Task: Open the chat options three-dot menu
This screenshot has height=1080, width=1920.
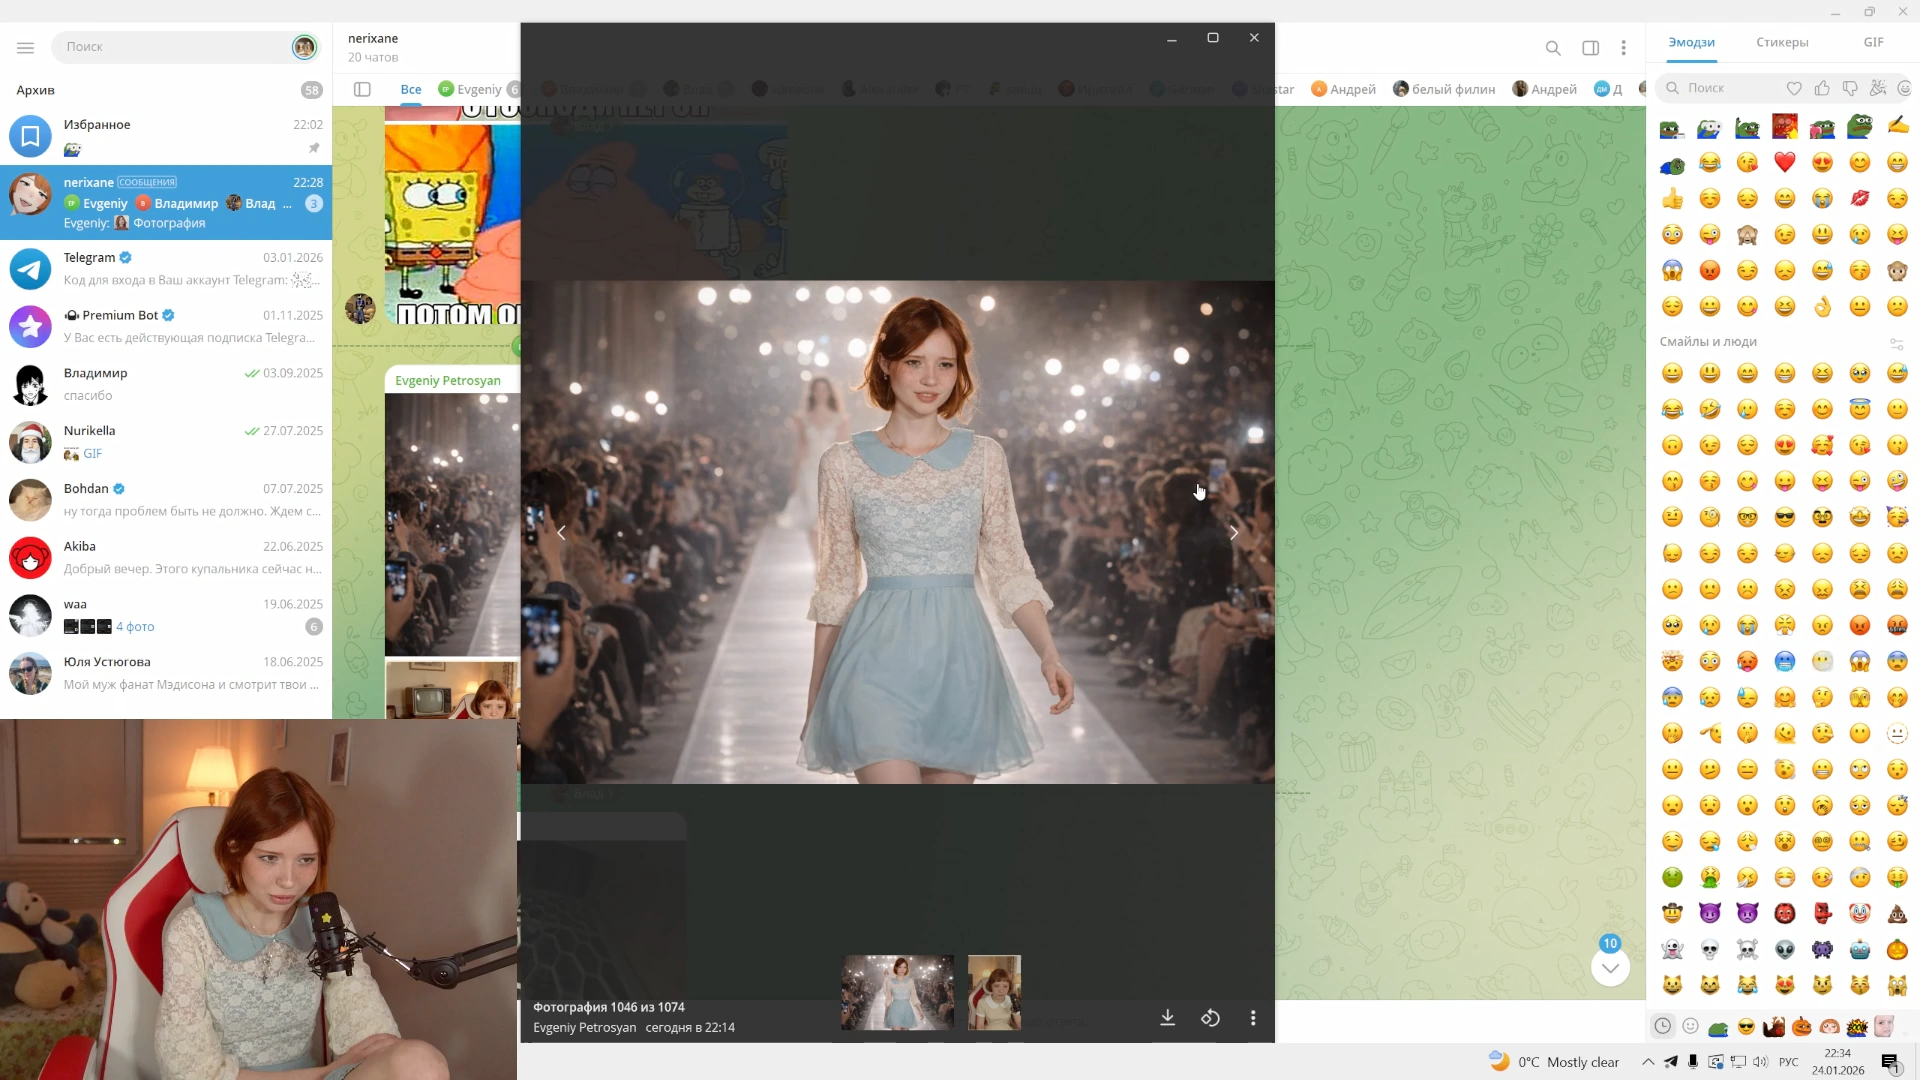Action: [x=1623, y=48]
